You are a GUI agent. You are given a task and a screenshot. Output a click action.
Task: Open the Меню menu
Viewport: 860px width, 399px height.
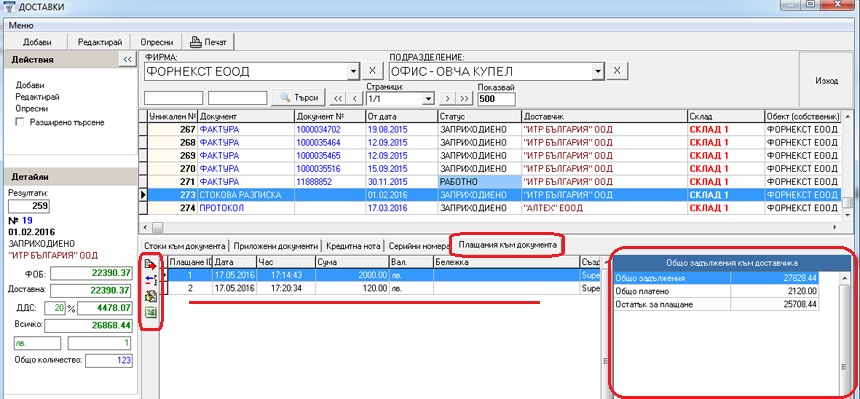coord(21,25)
